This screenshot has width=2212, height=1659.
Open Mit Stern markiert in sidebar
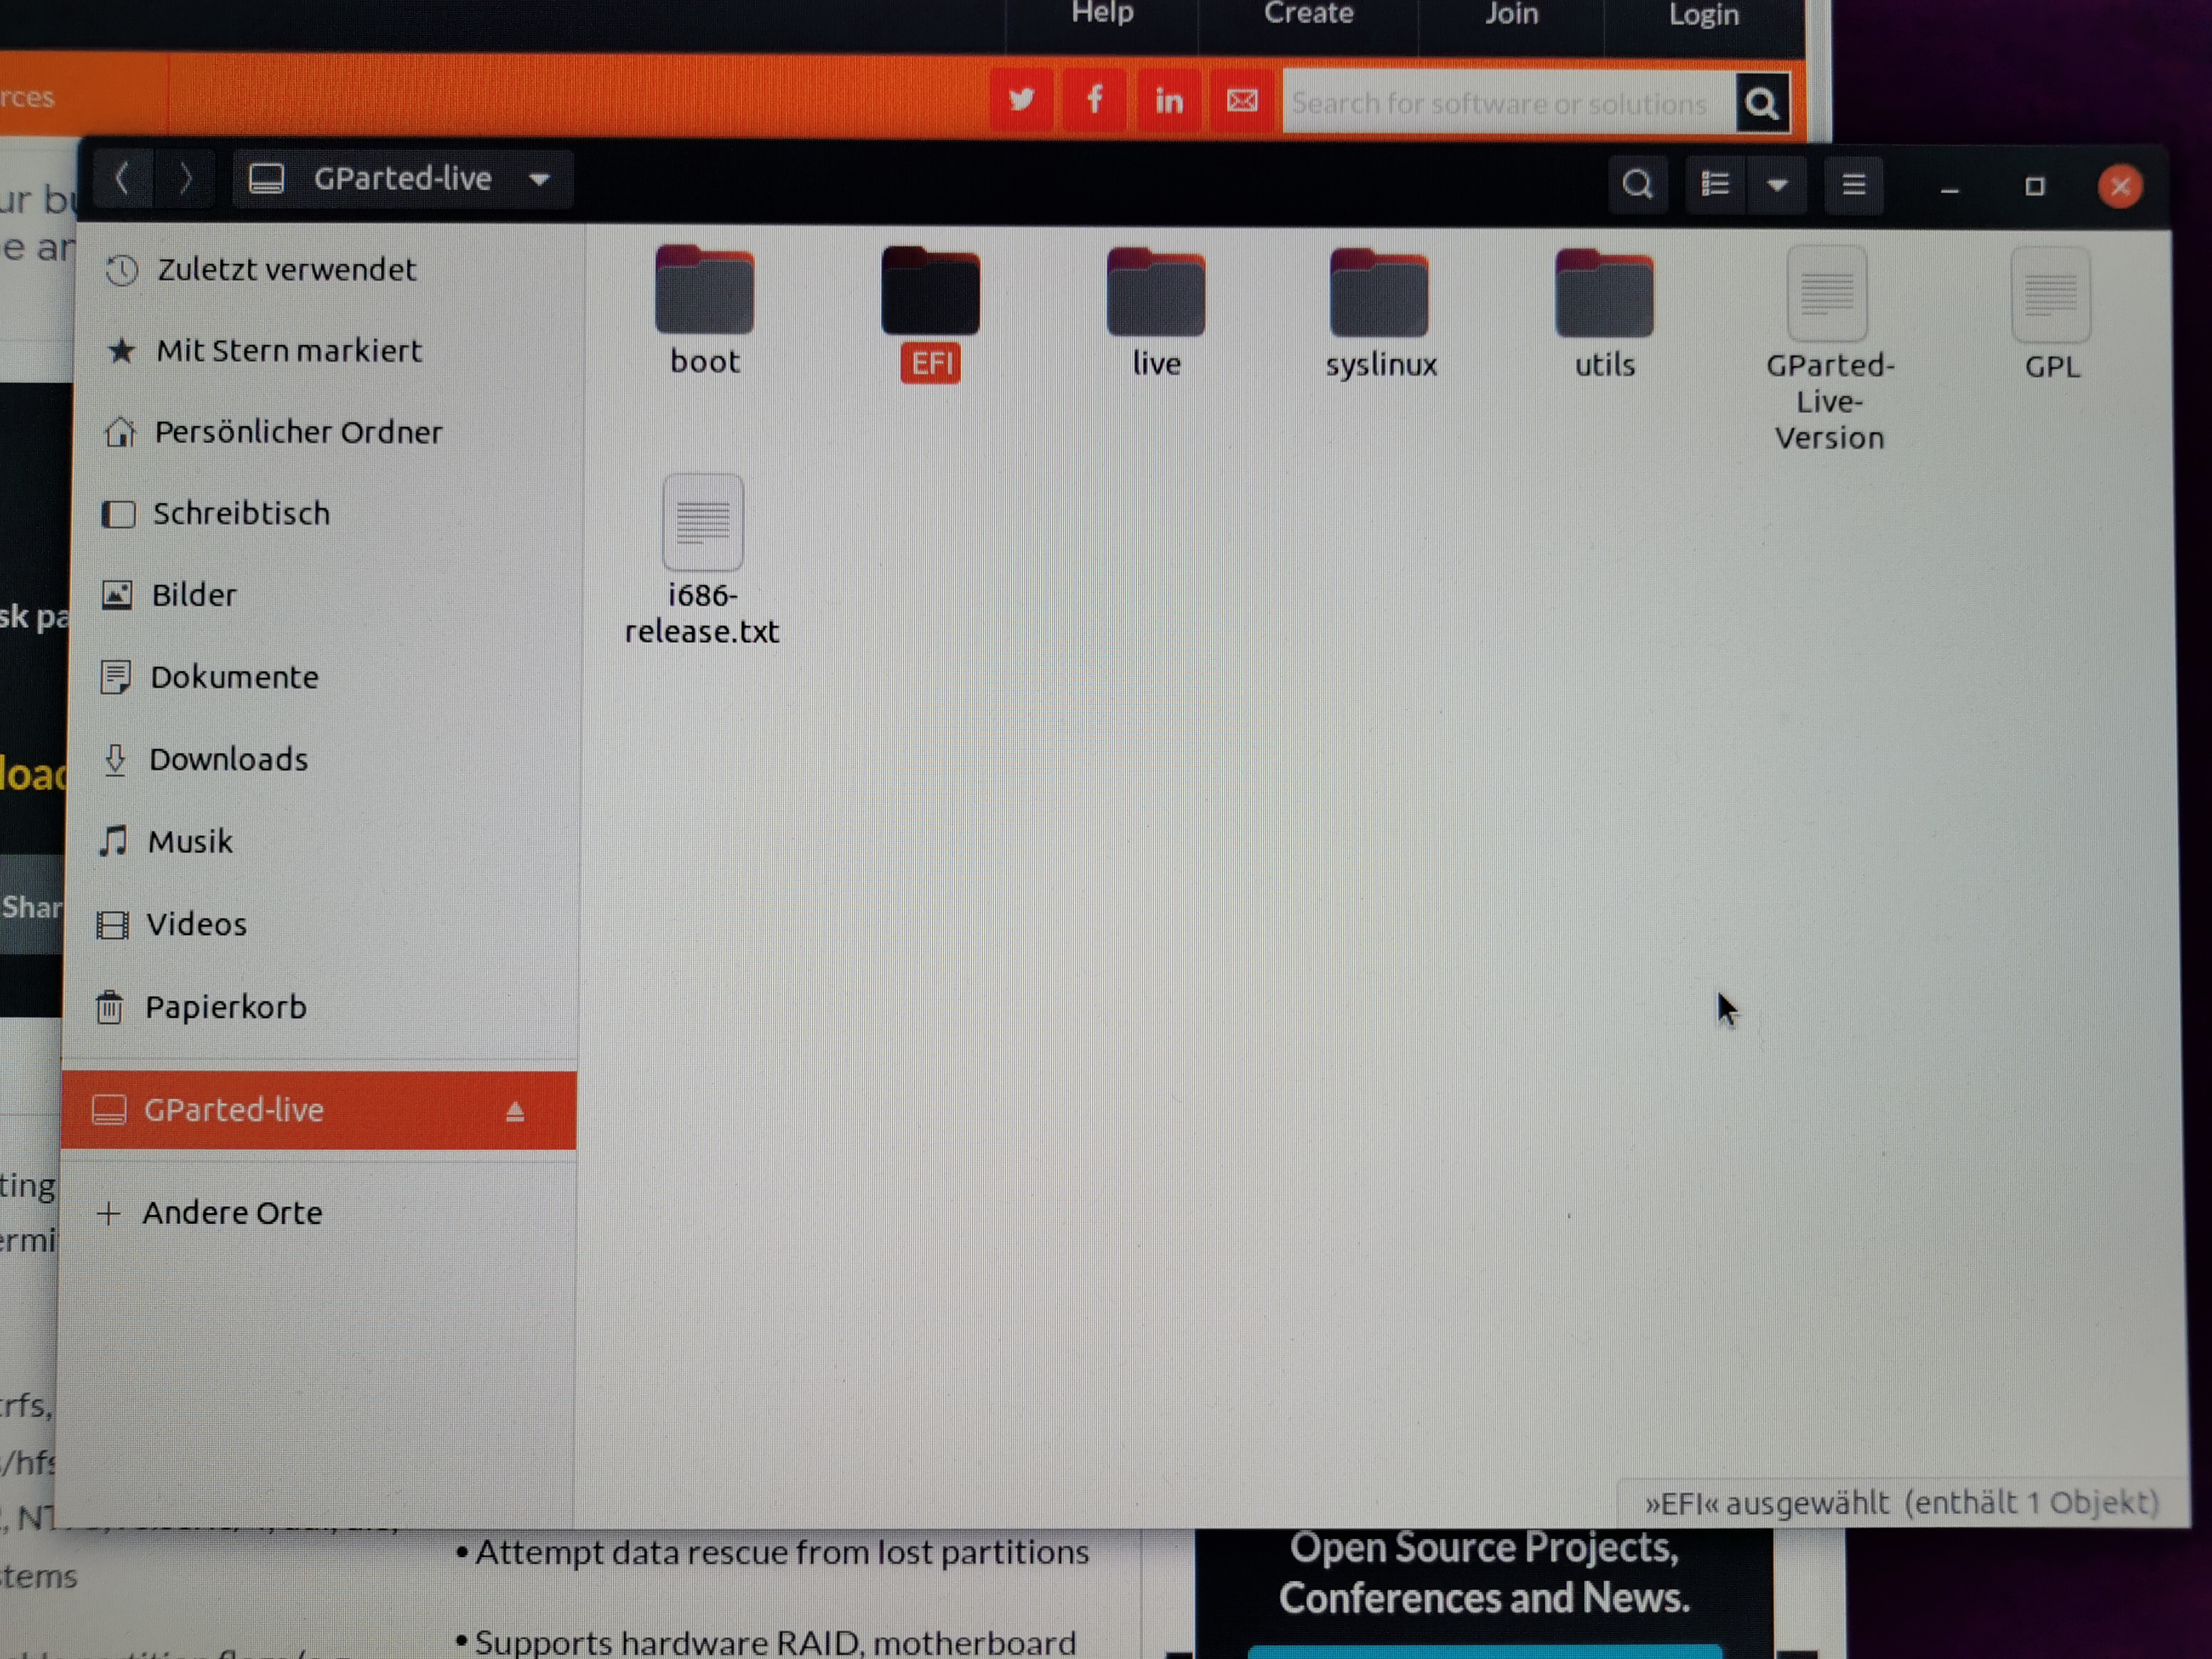[x=288, y=351]
